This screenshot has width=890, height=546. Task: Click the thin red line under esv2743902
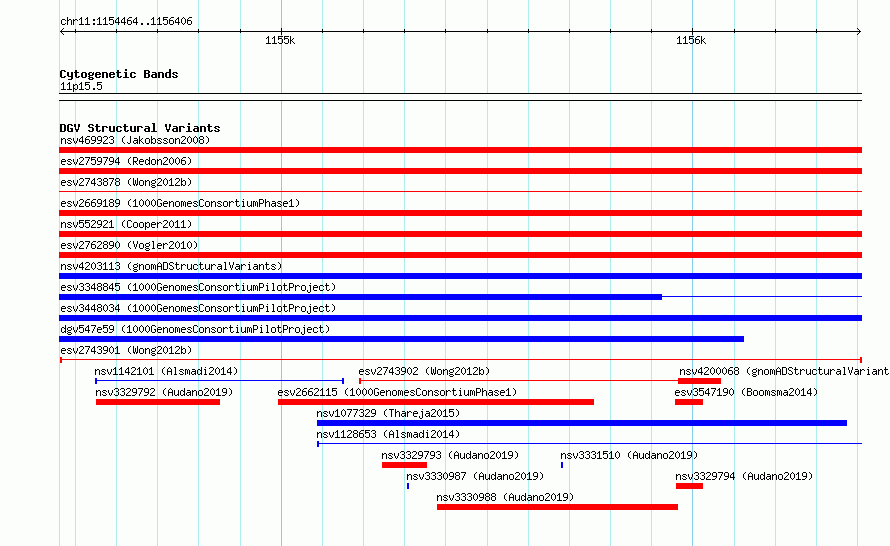(519, 381)
